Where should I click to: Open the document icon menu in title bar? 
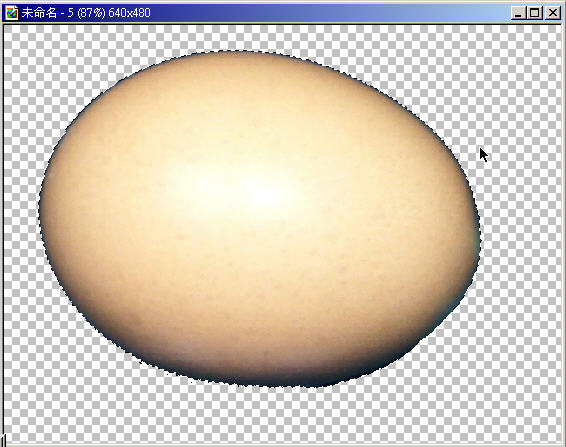pyautogui.click(x=11, y=13)
